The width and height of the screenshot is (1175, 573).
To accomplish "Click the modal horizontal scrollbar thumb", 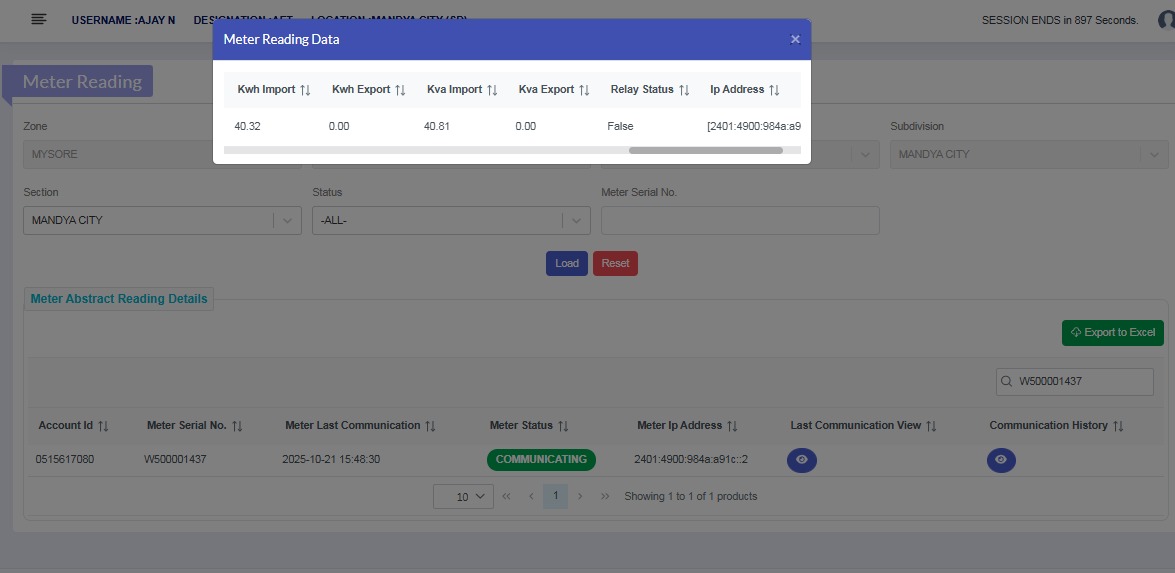I will tap(706, 151).
